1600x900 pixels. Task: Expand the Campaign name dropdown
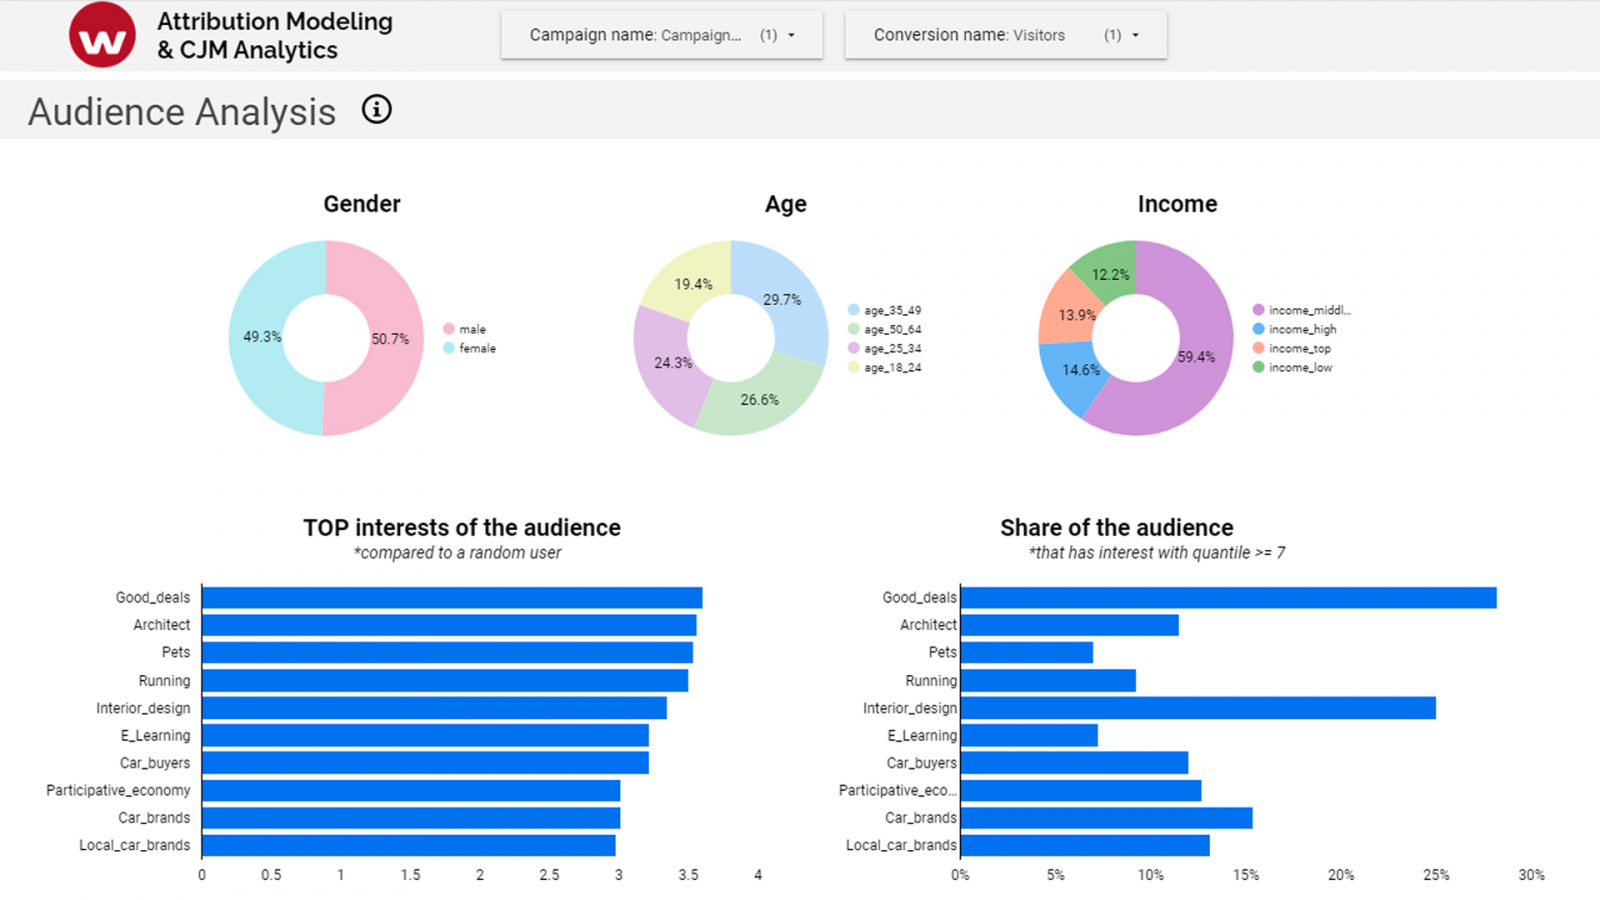pos(661,35)
